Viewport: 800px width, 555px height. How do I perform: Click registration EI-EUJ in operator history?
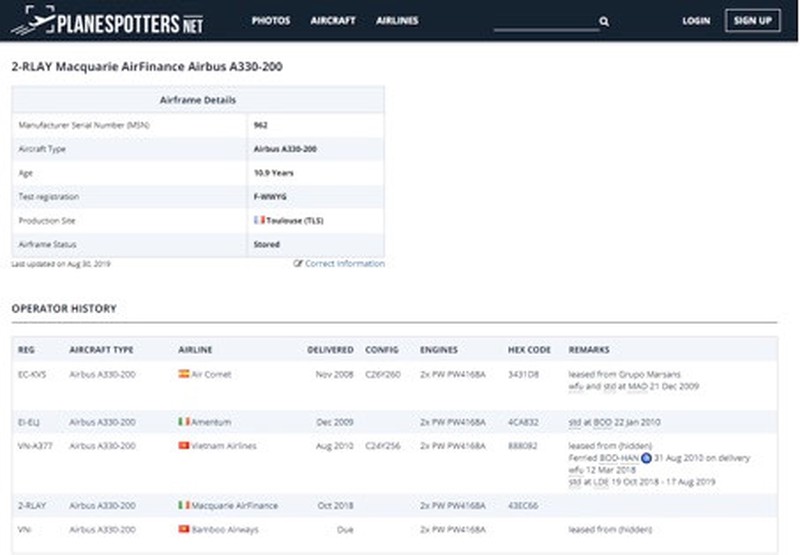tap(29, 422)
